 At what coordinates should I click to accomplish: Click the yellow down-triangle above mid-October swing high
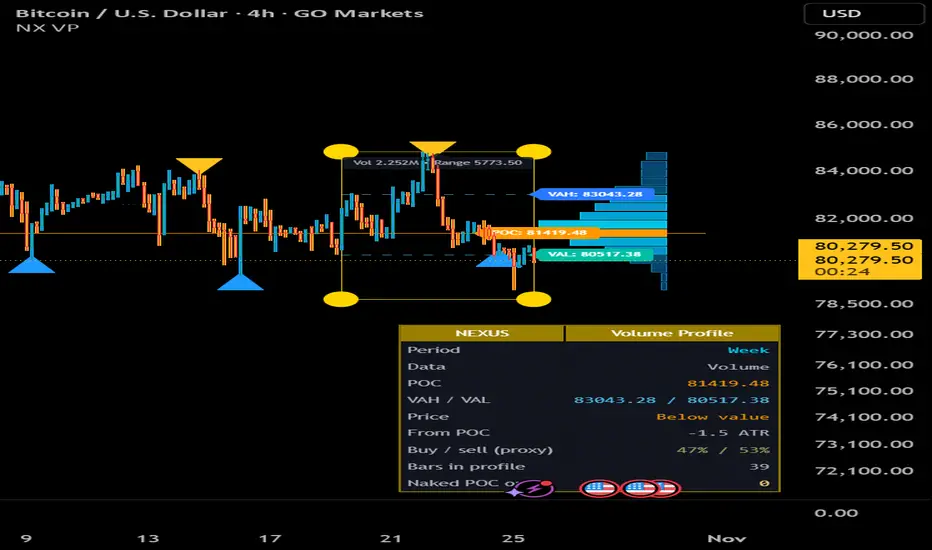199,165
